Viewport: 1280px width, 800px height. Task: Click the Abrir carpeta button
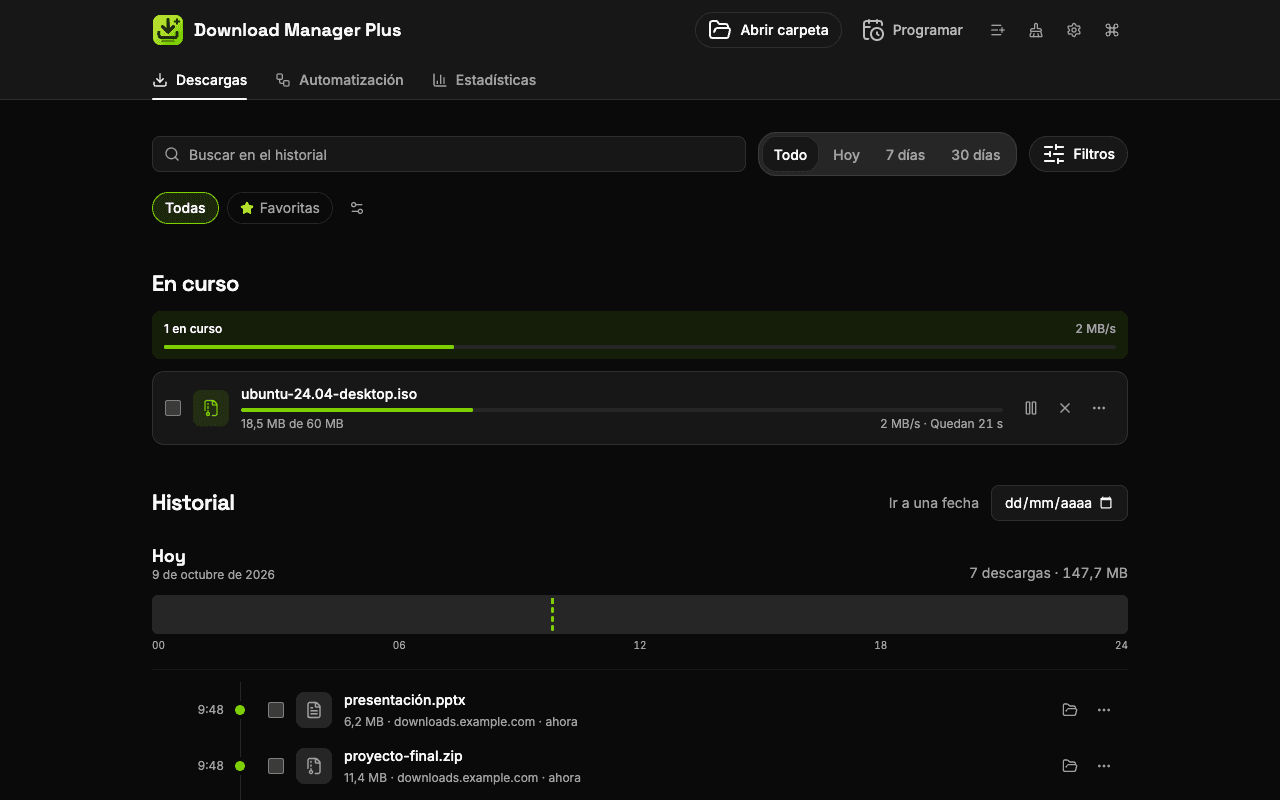[x=768, y=30]
